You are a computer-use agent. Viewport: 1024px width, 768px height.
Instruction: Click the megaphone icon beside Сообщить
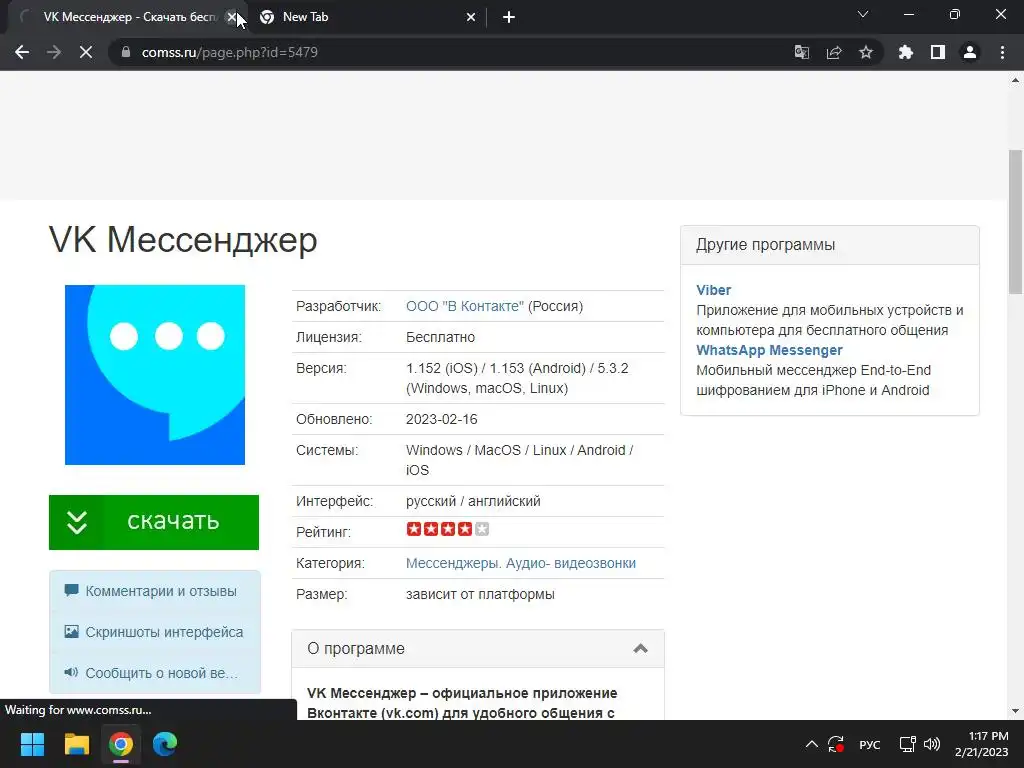71,672
